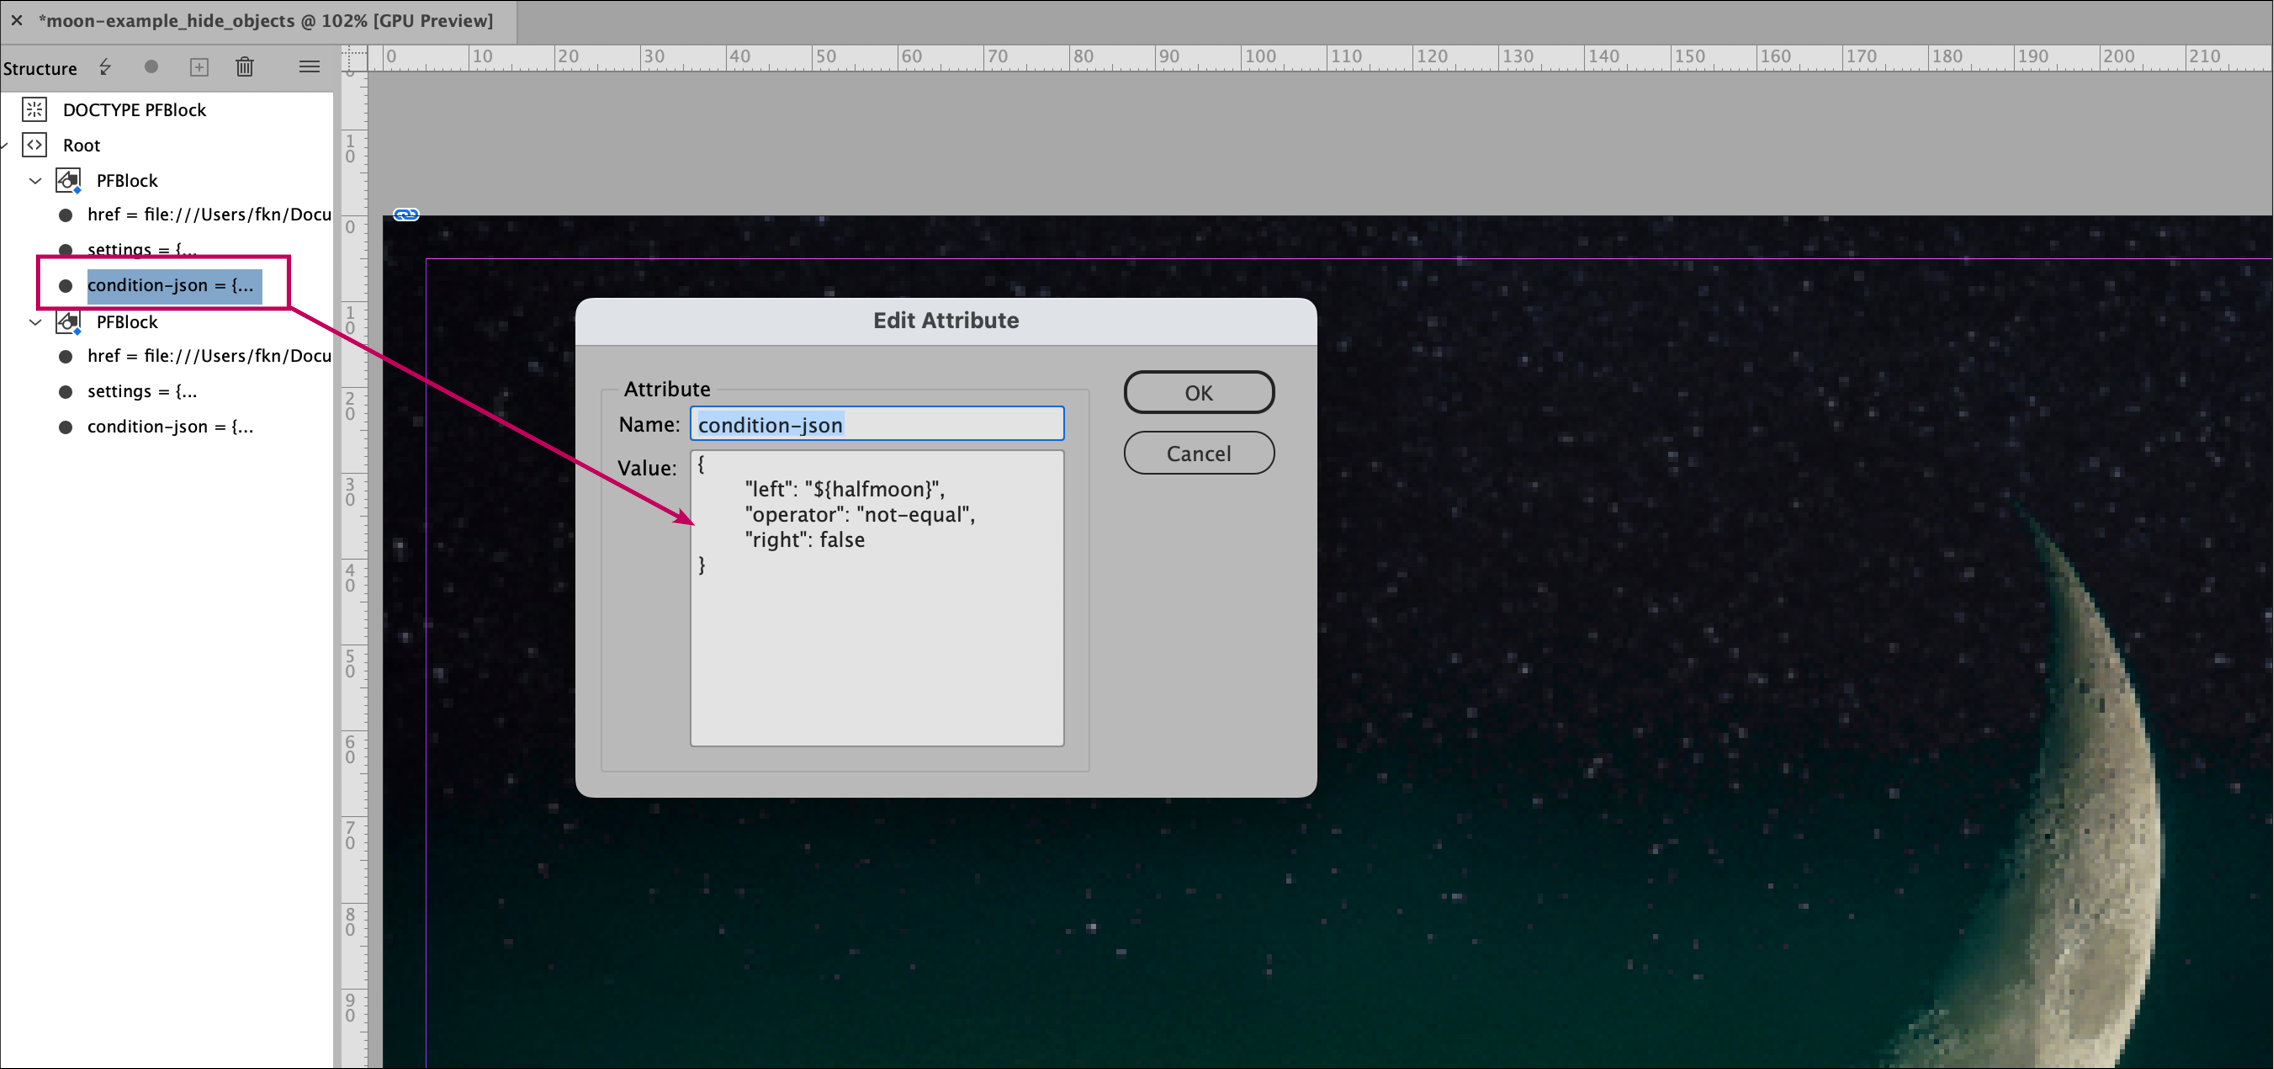Click the second PFBlock element icon
Screen dimensions: 2274x1069
[68, 322]
